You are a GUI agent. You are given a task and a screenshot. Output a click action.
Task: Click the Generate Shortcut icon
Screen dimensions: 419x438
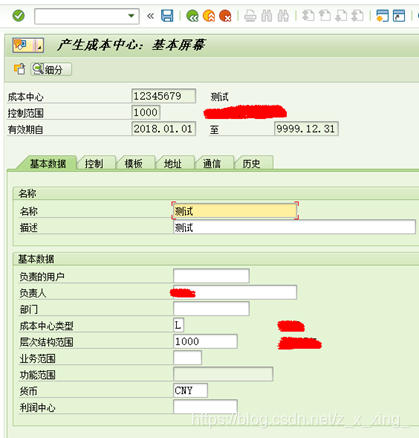pyautogui.click(x=399, y=16)
